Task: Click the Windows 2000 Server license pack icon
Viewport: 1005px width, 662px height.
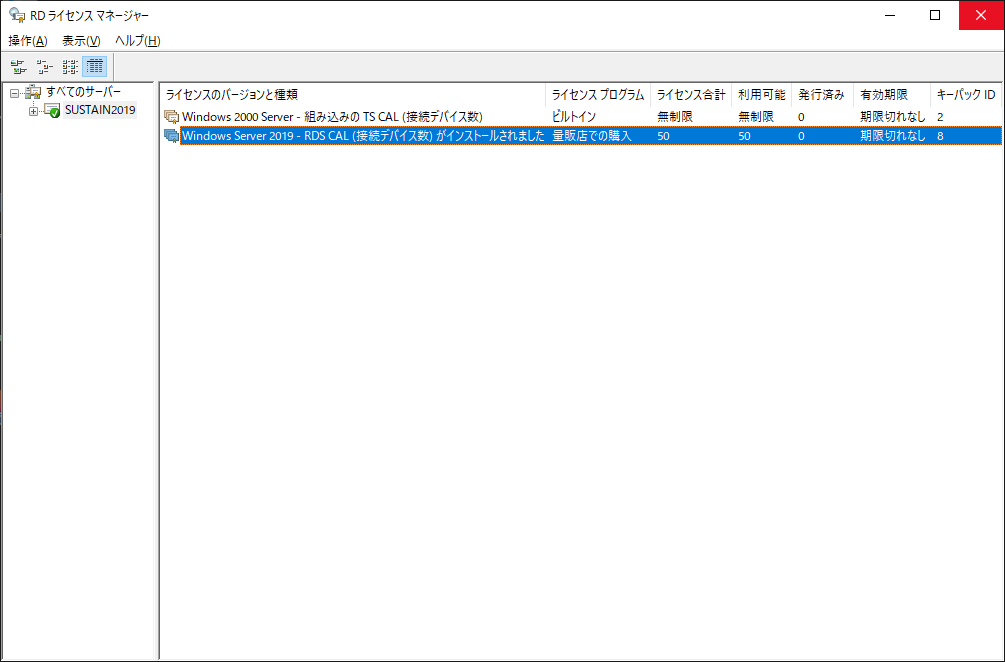Action: click(x=171, y=117)
